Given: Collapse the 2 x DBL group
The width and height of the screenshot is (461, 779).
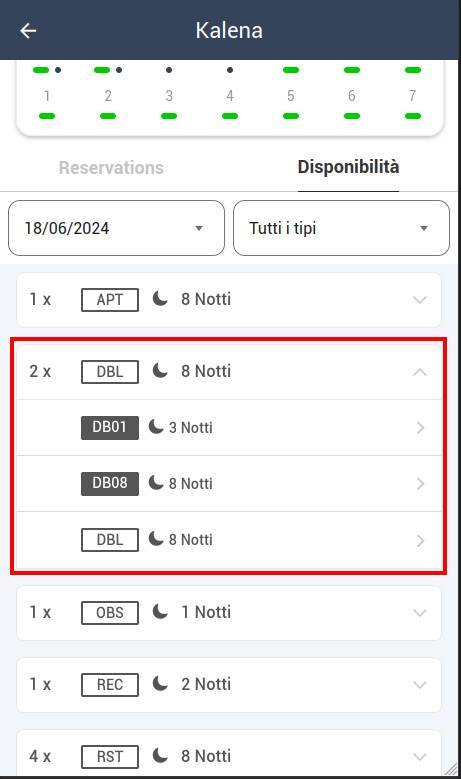Looking at the screenshot, I should point(420,372).
